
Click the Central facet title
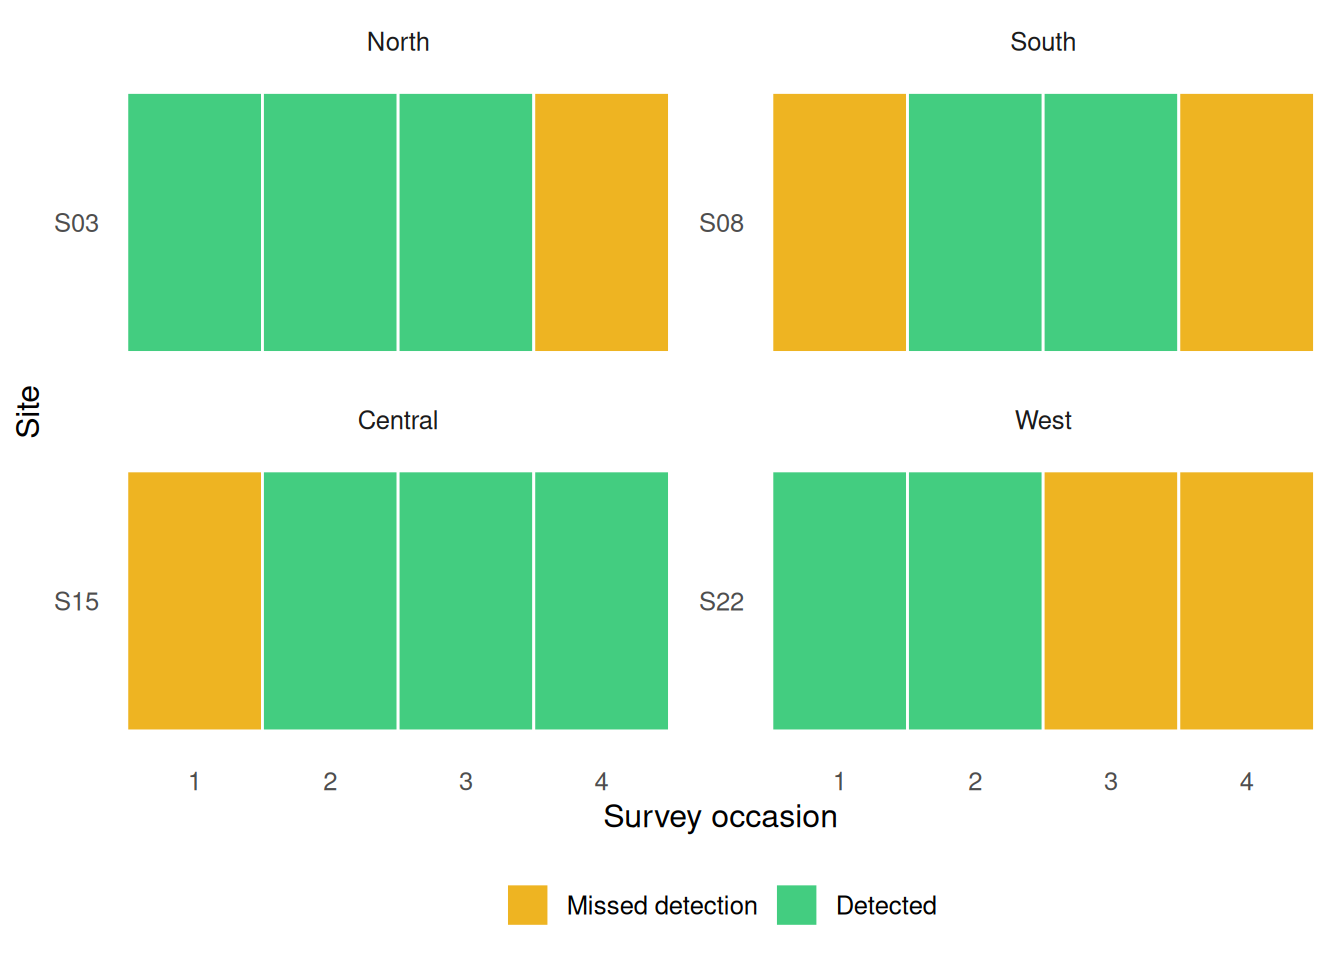tap(398, 420)
